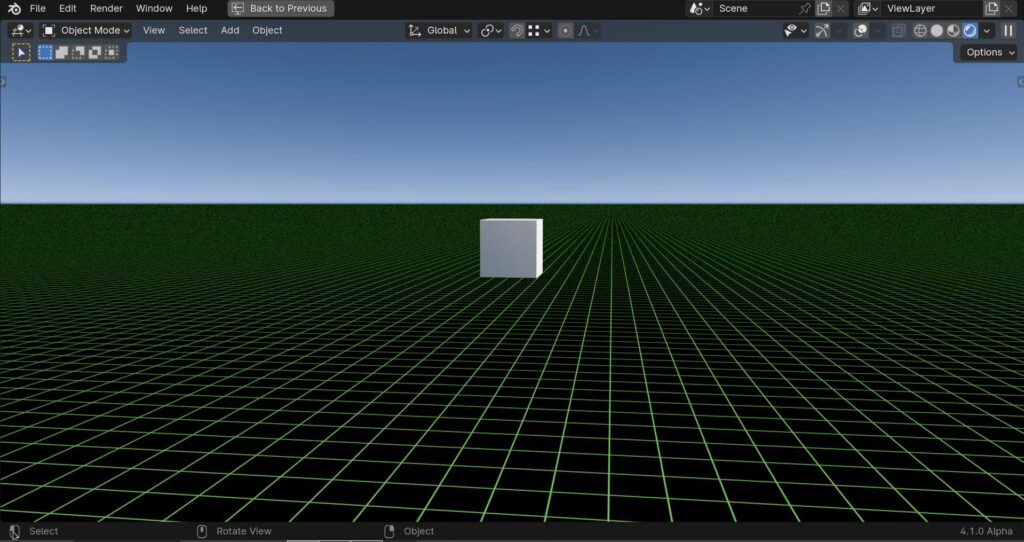The height and width of the screenshot is (542, 1024).
Task: Click the Back to Previous button
Action: click(x=281, y=8)
